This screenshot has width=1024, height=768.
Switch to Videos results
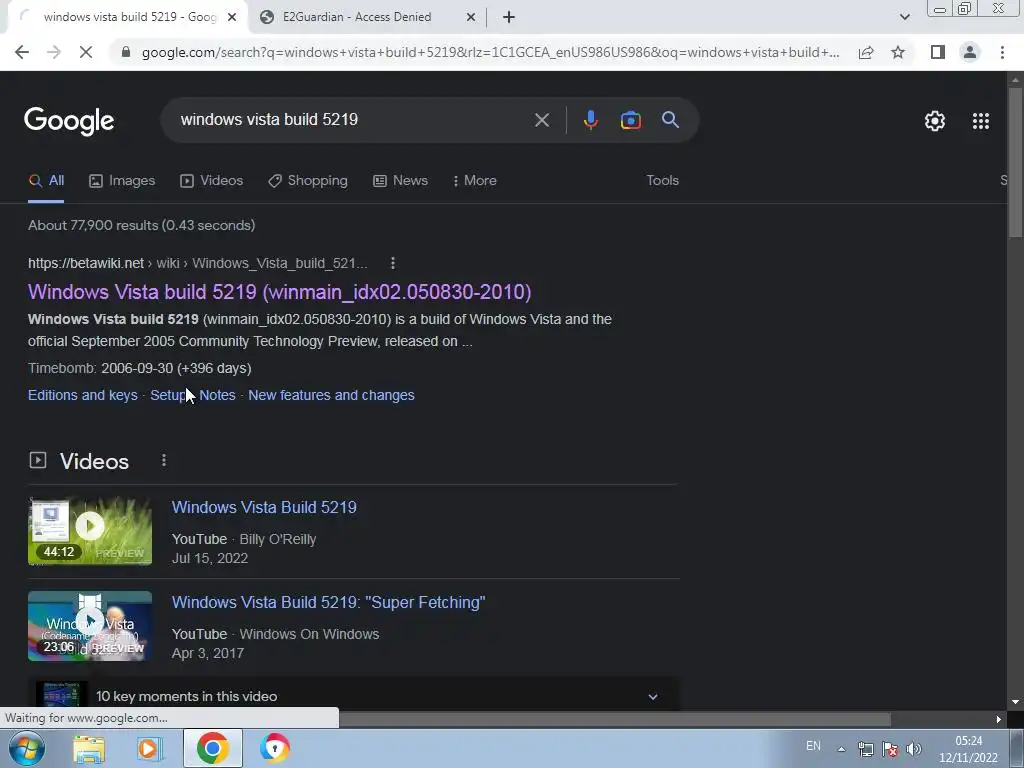click(212, 181)
